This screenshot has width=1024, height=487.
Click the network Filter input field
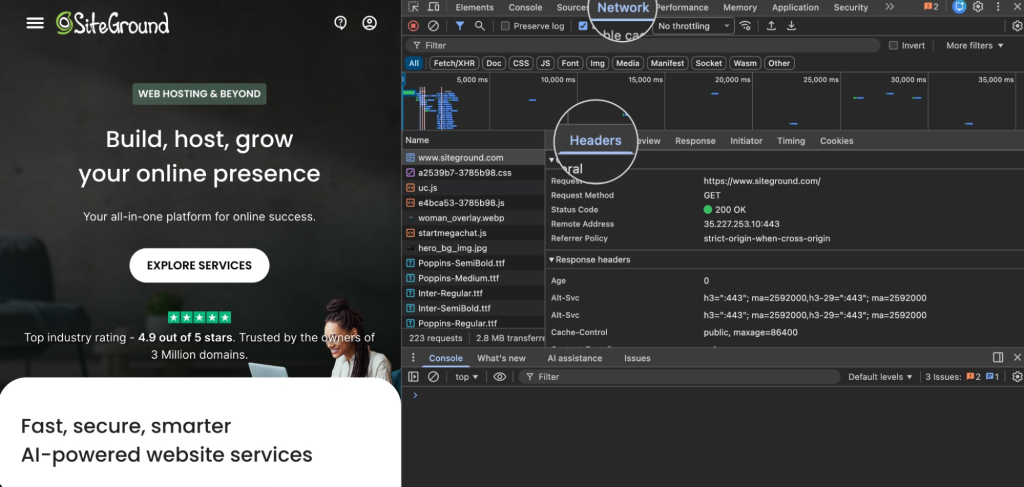(643, 45)
